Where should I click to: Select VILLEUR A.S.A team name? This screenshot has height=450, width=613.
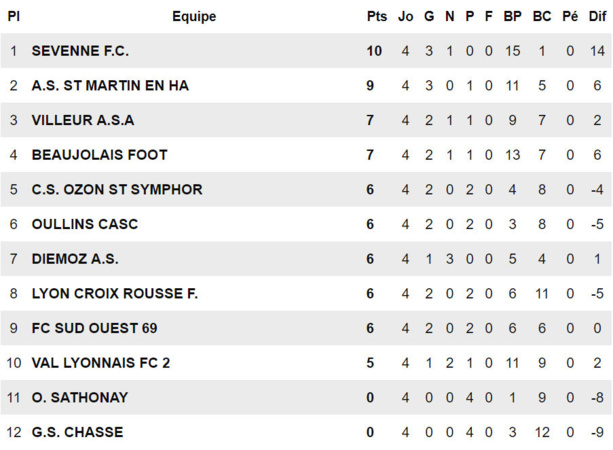83,120
